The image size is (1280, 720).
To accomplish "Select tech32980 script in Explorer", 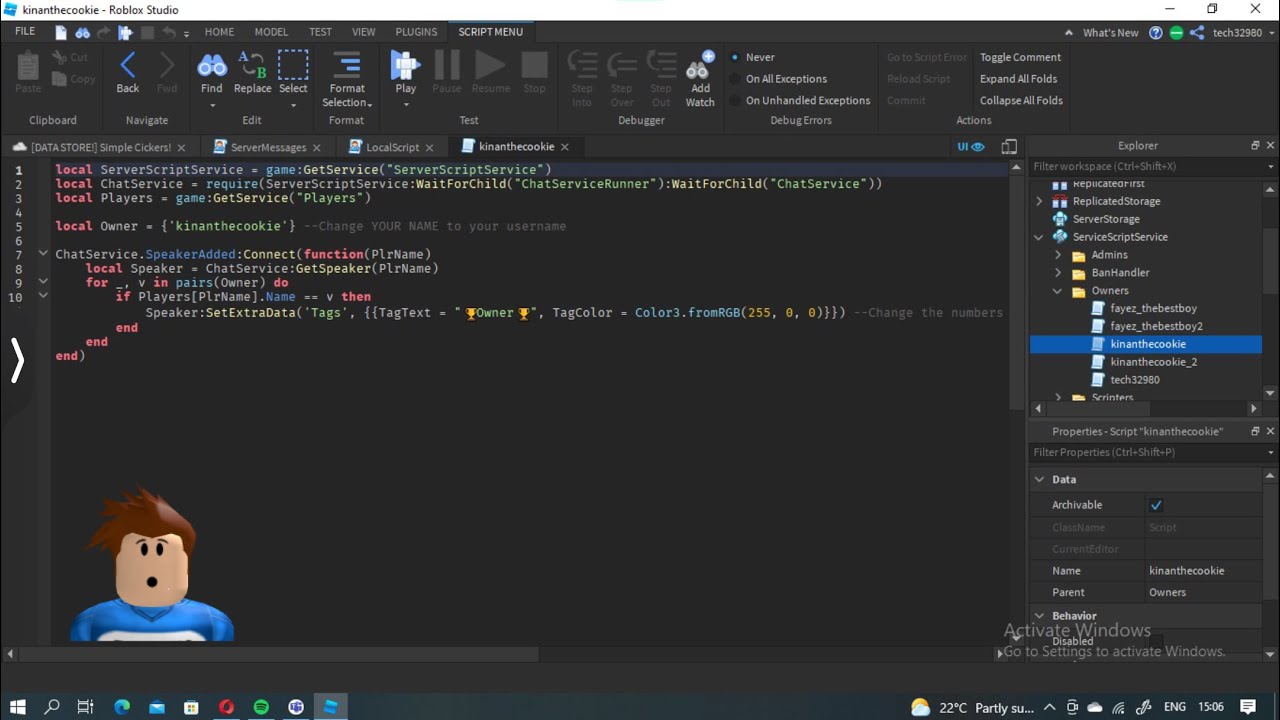I will tap(1134, 380).
